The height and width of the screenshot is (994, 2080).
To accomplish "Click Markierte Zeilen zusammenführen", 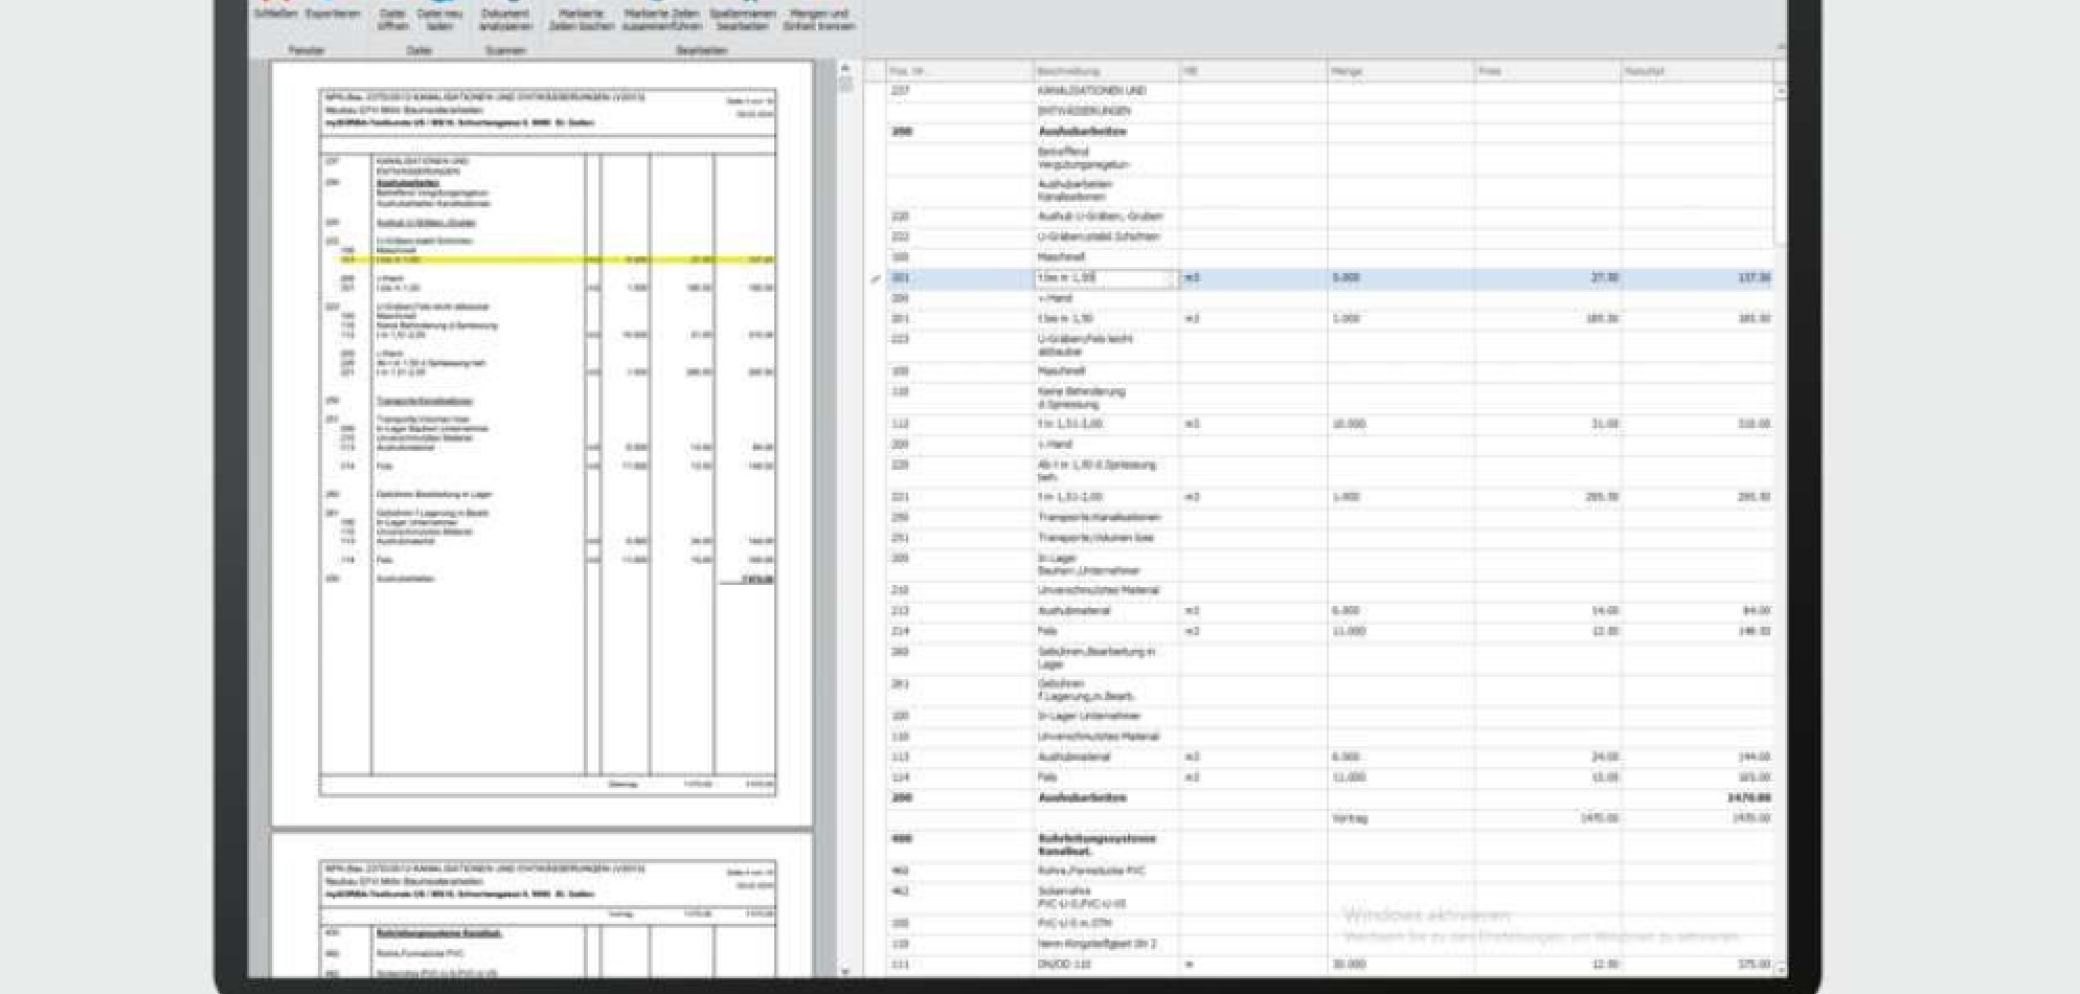I will (x=661, y=18).
